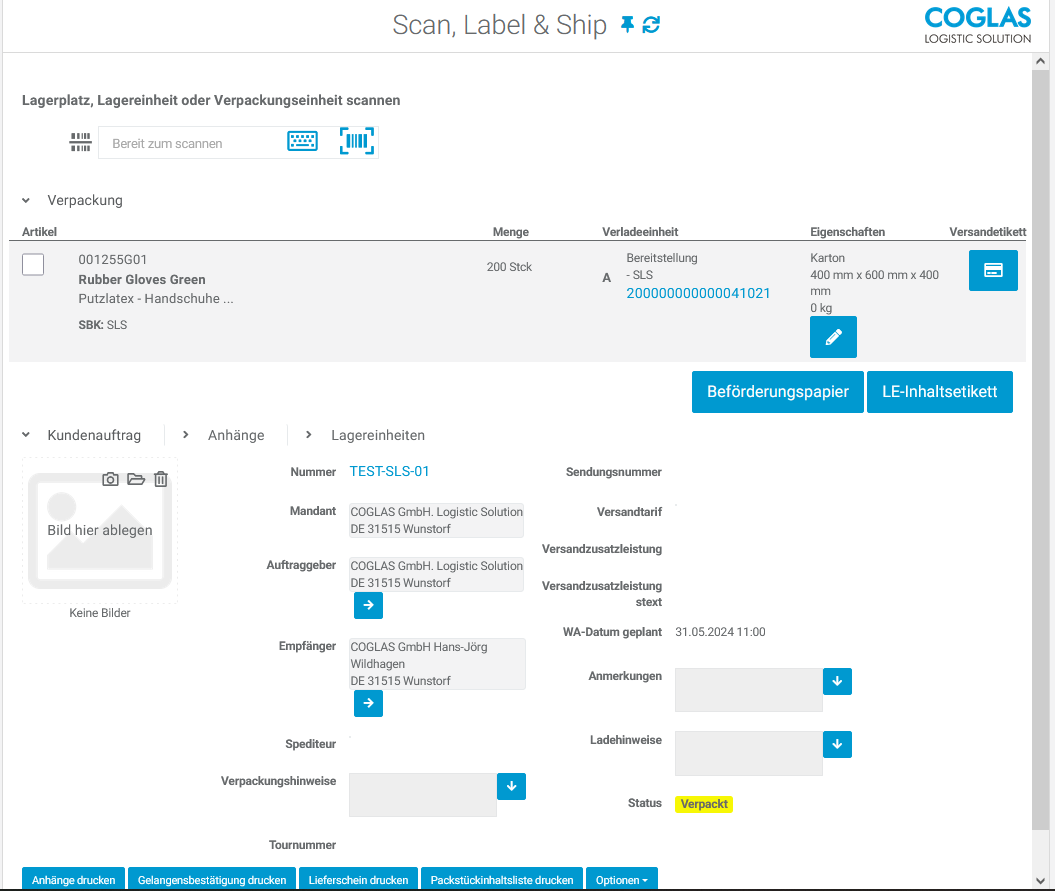1055x891 pixels.
Task: Activate the barcode scanner icon
Action: pyautogui.click(x=357, y=142)
